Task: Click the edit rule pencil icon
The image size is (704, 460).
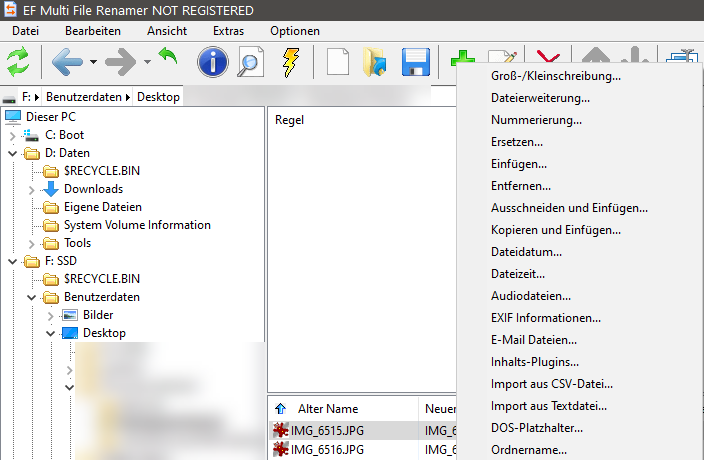Action: click(503, 57)
